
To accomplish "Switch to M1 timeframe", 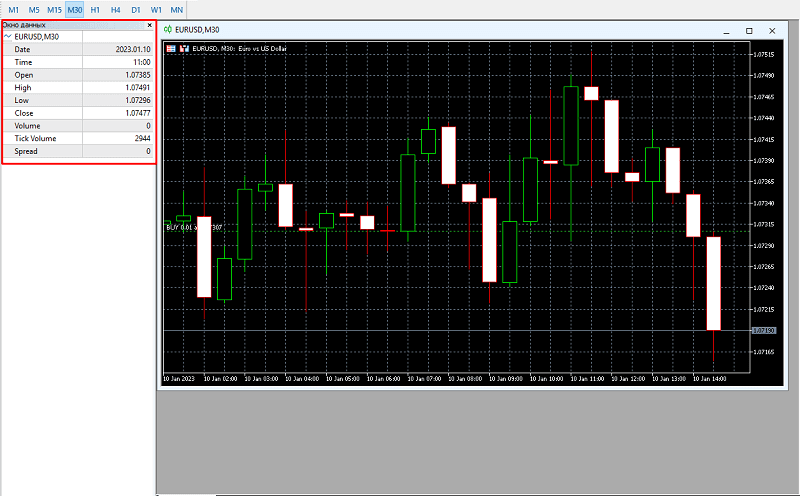I will click(14, 10).
